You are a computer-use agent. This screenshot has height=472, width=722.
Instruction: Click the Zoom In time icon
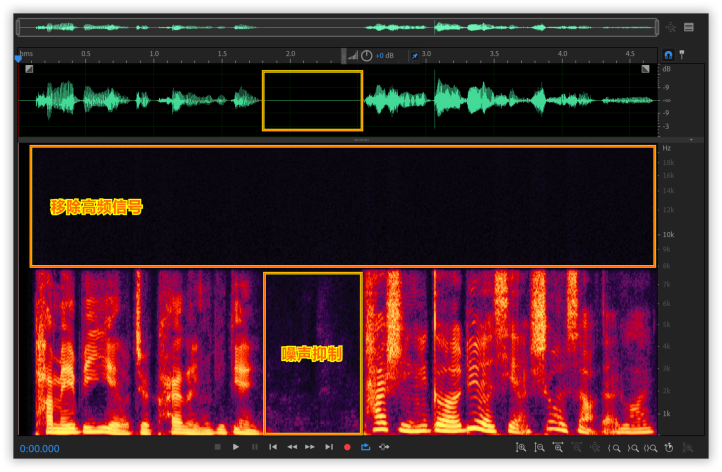pos(558,447)
